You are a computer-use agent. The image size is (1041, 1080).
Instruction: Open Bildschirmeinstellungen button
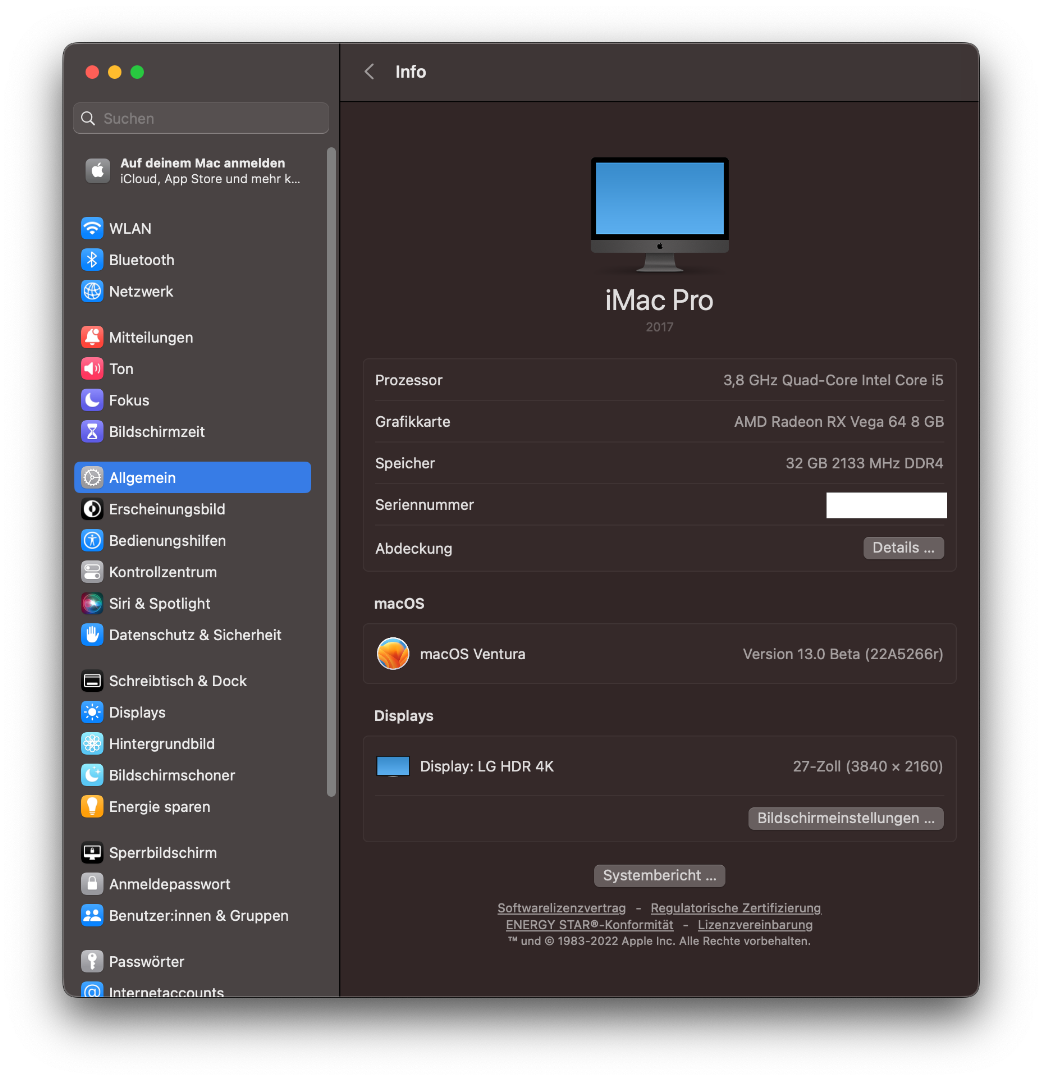click(x=846, y=818)
